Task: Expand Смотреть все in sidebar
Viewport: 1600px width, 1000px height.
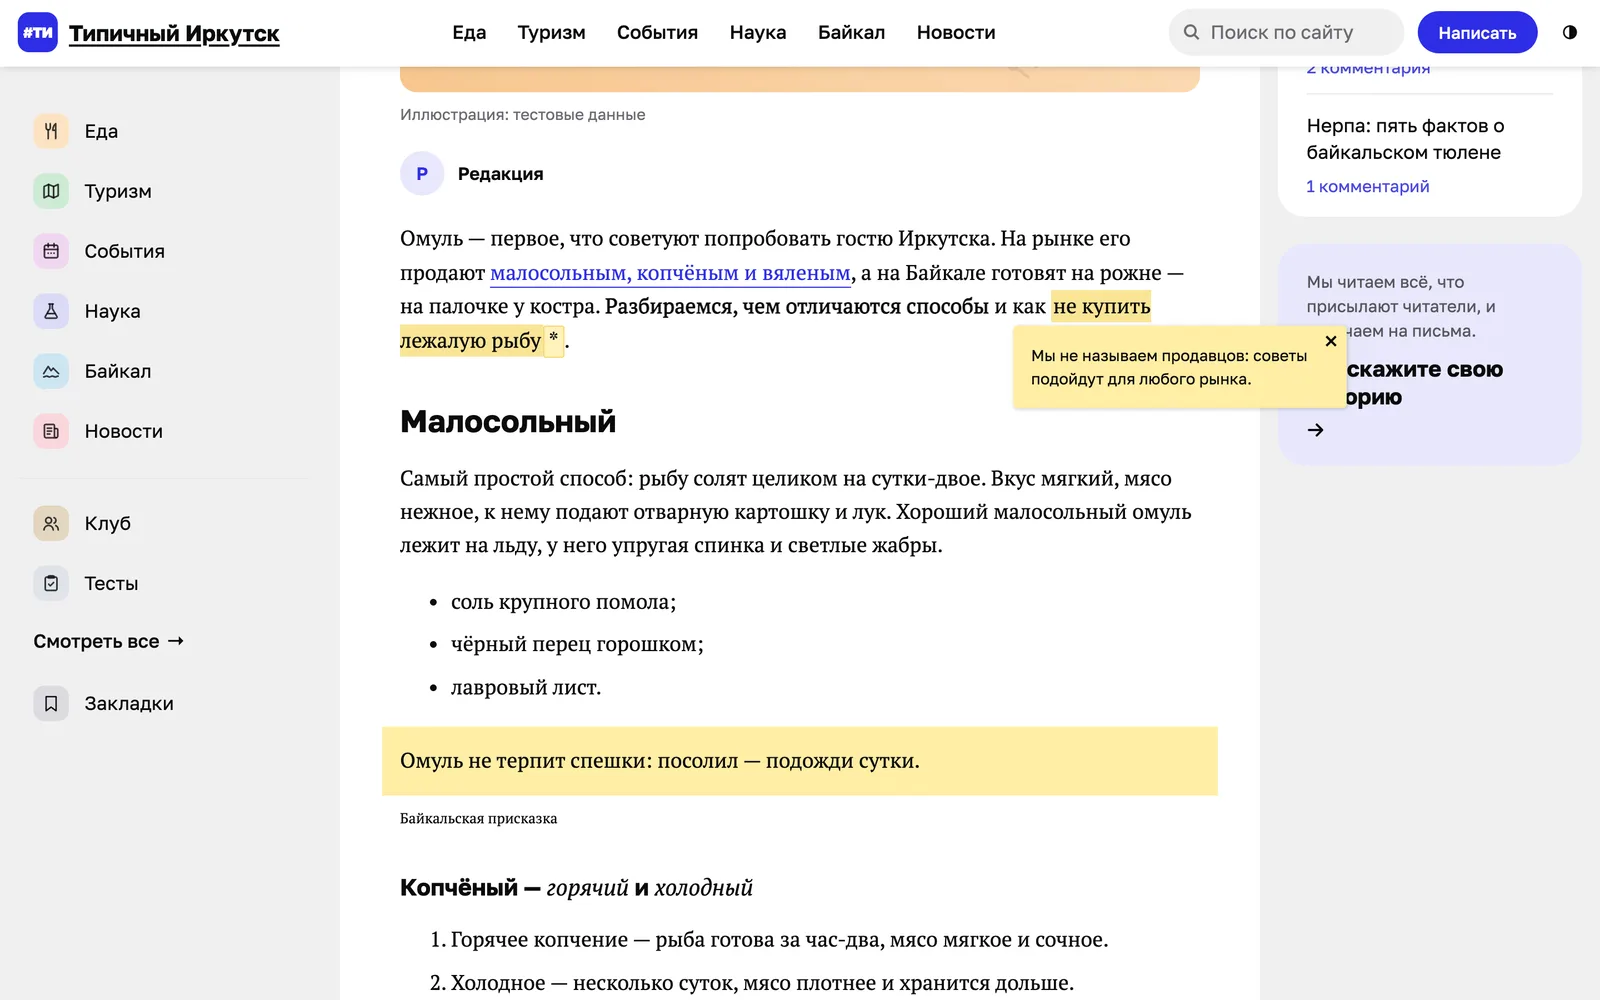Action: point(108,641)
